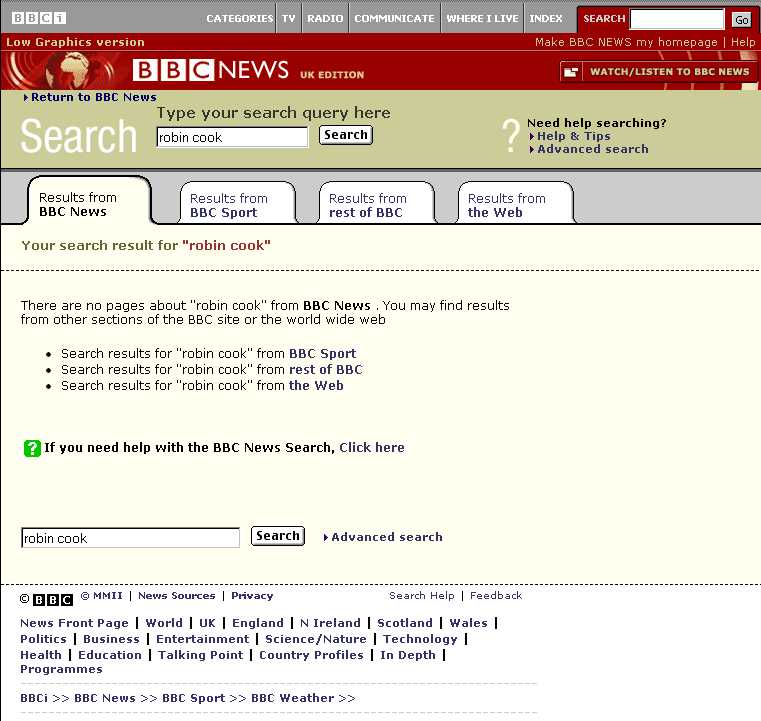Open Communicate in the top navigation
Image resolution: width=761 pixels, height=721 pixels.
click(394, 18)
